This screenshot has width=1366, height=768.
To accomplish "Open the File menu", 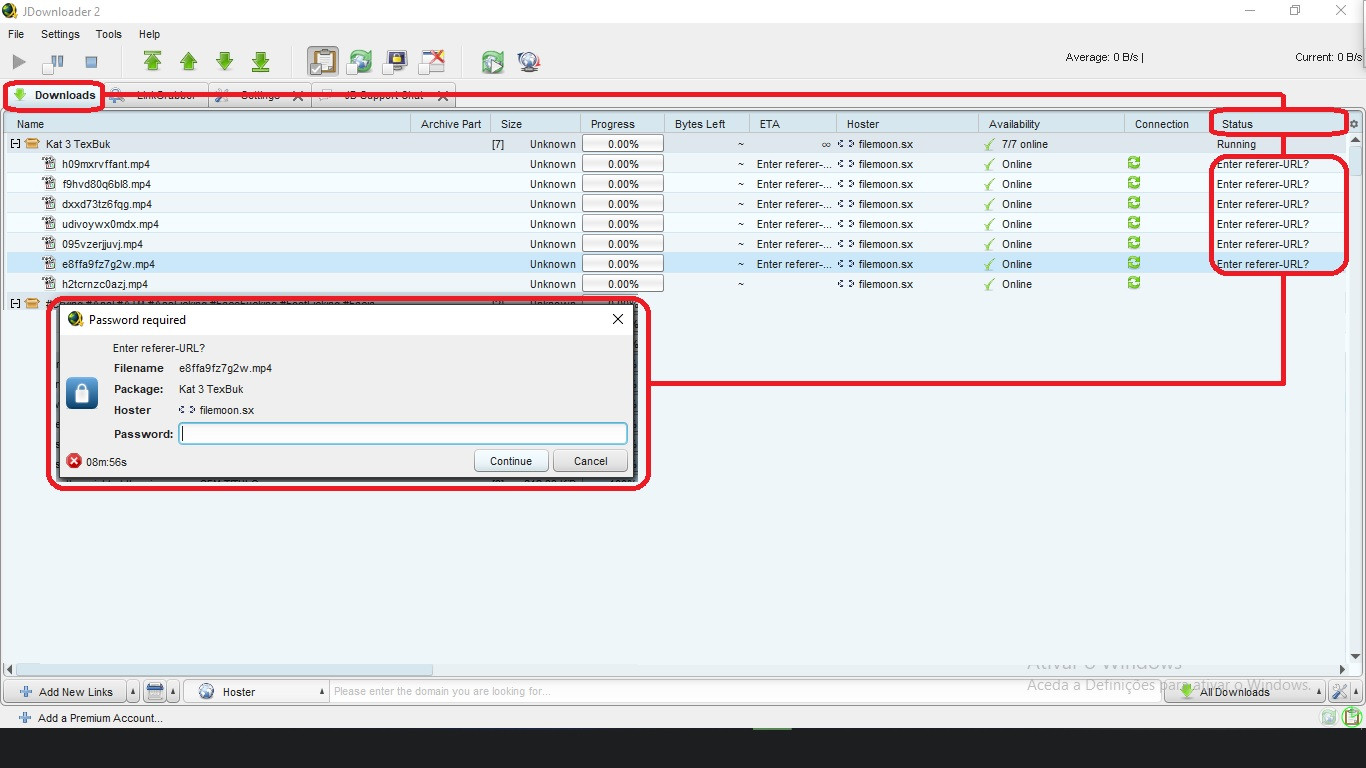I will (16, 34).
